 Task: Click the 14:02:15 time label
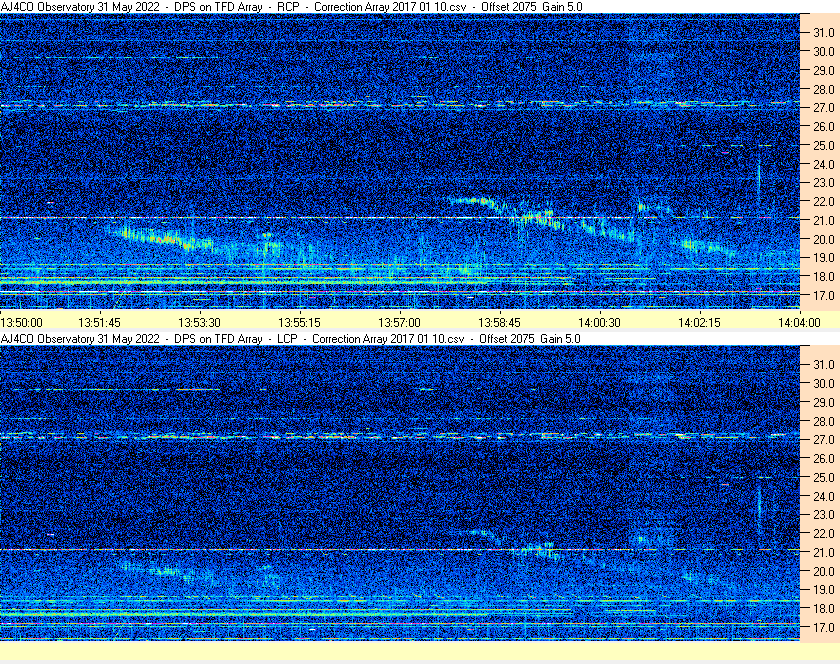tap(700, 323)
